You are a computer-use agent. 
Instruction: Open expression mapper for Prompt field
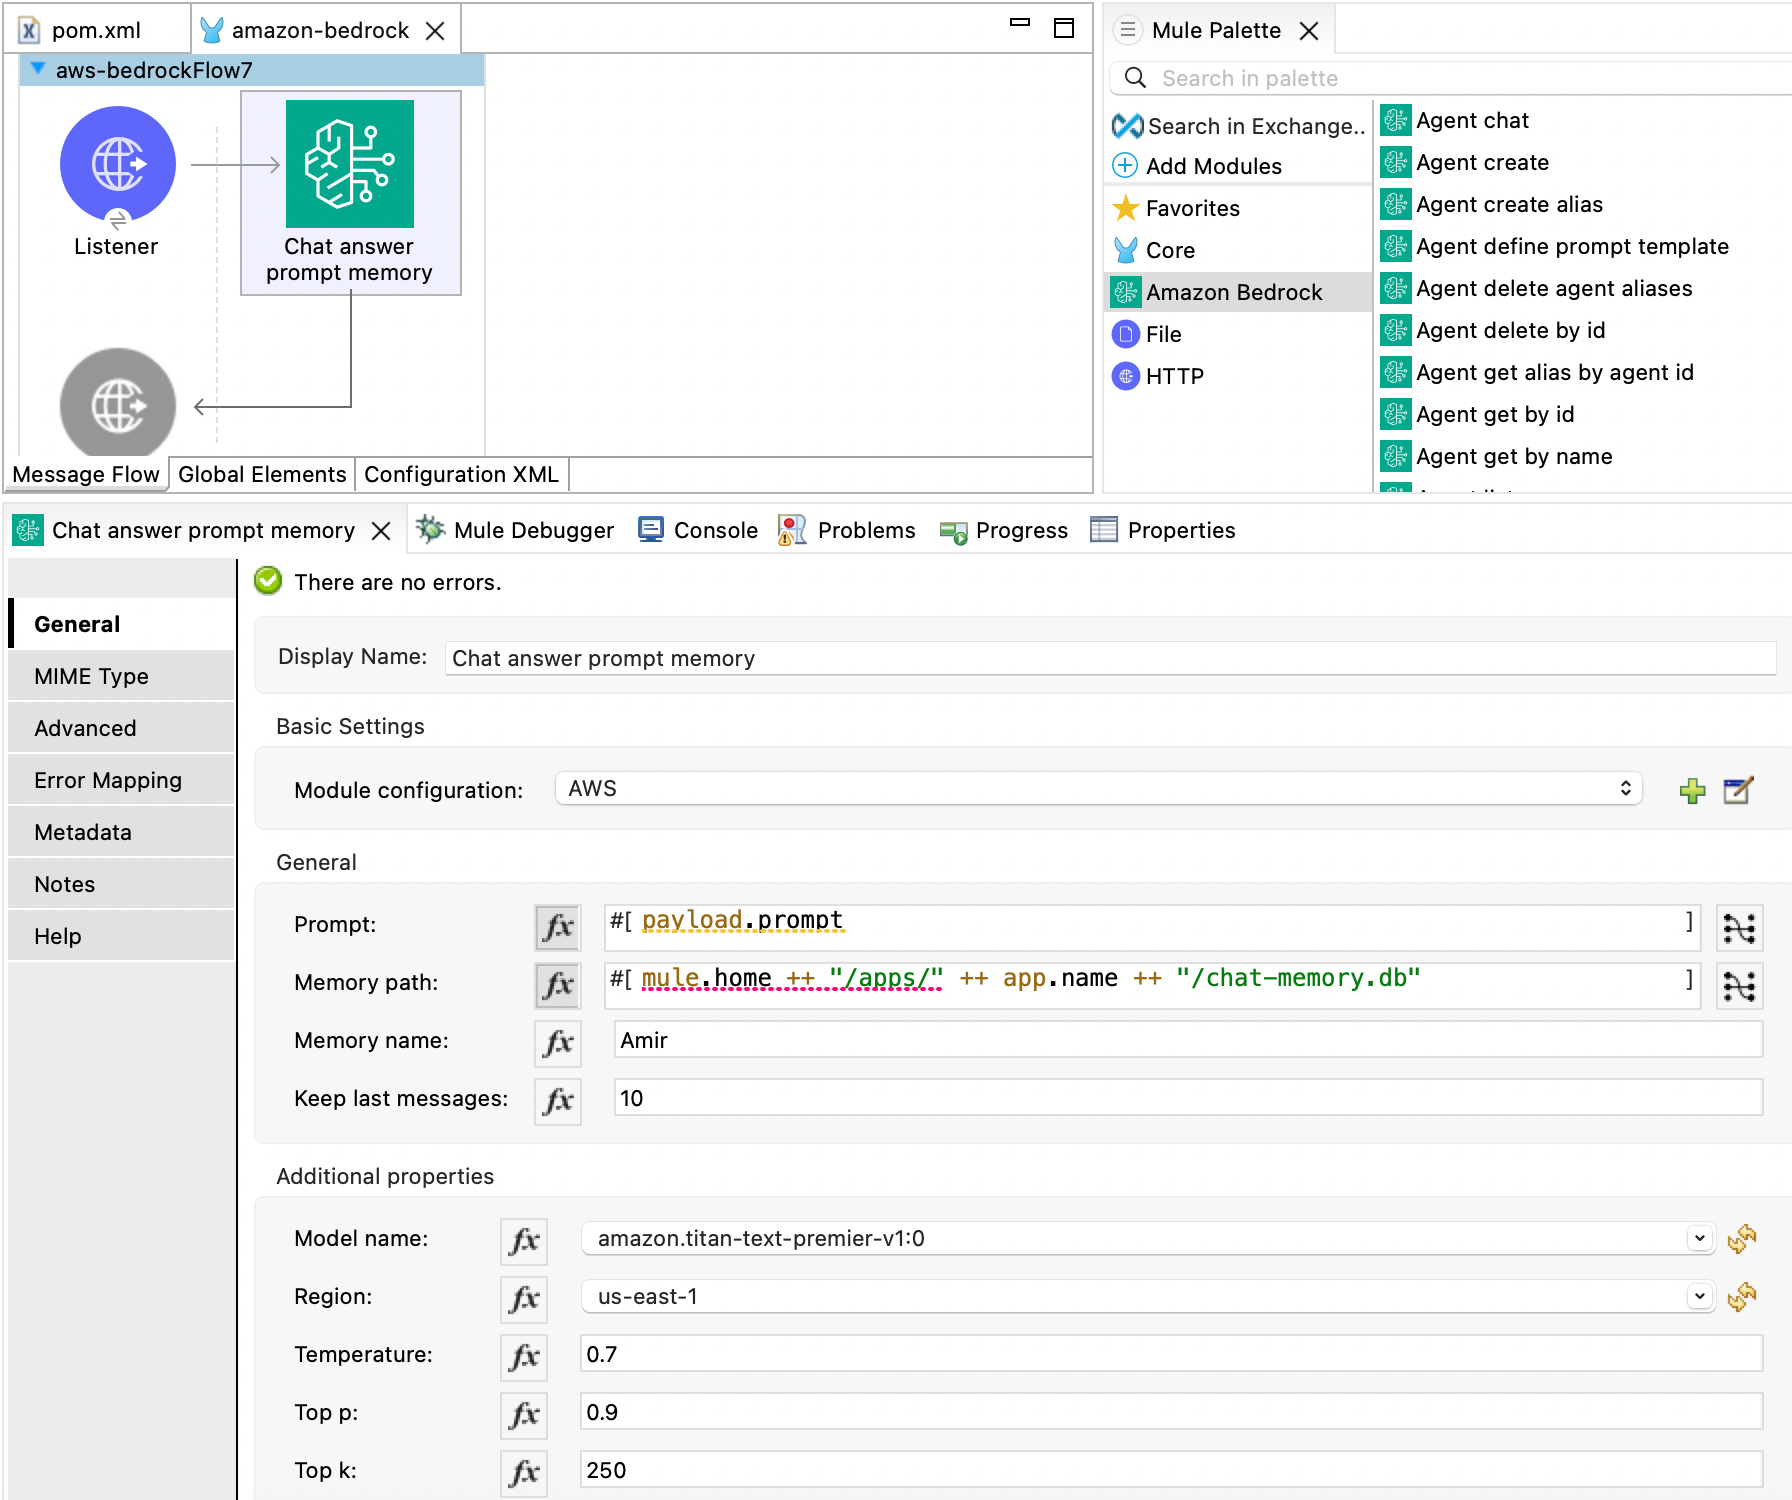coord(1739,928)
